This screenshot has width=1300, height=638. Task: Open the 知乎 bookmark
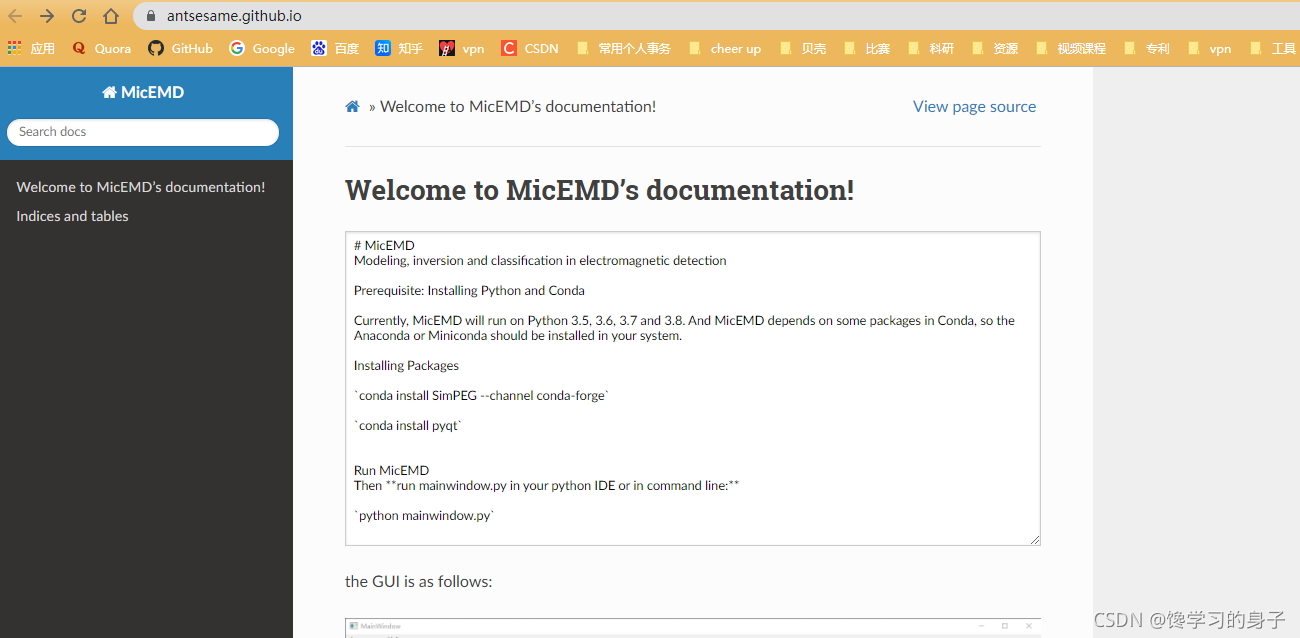tap(399, 48)
